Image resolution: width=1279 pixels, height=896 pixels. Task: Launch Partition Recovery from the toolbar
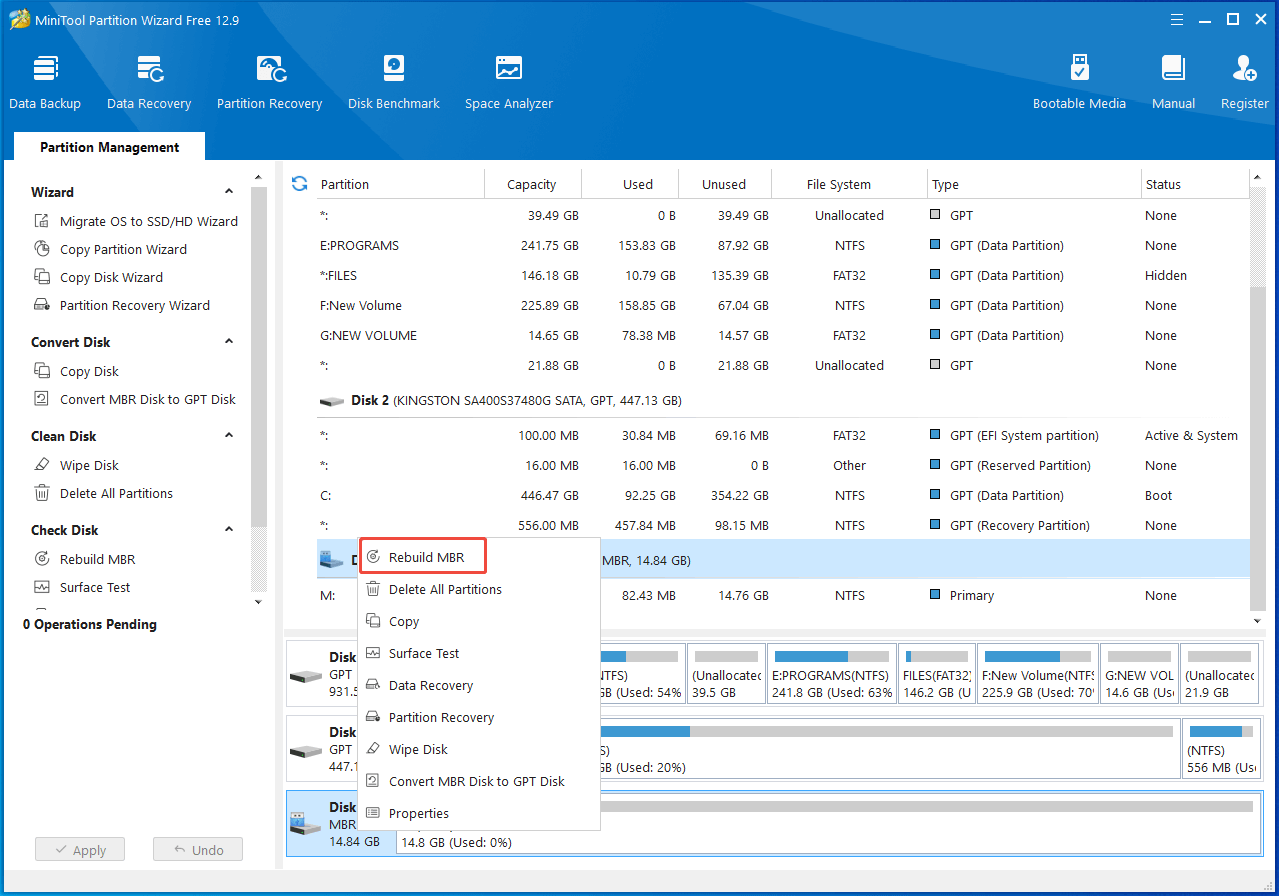pyautogui.click(x=269, y=82)
